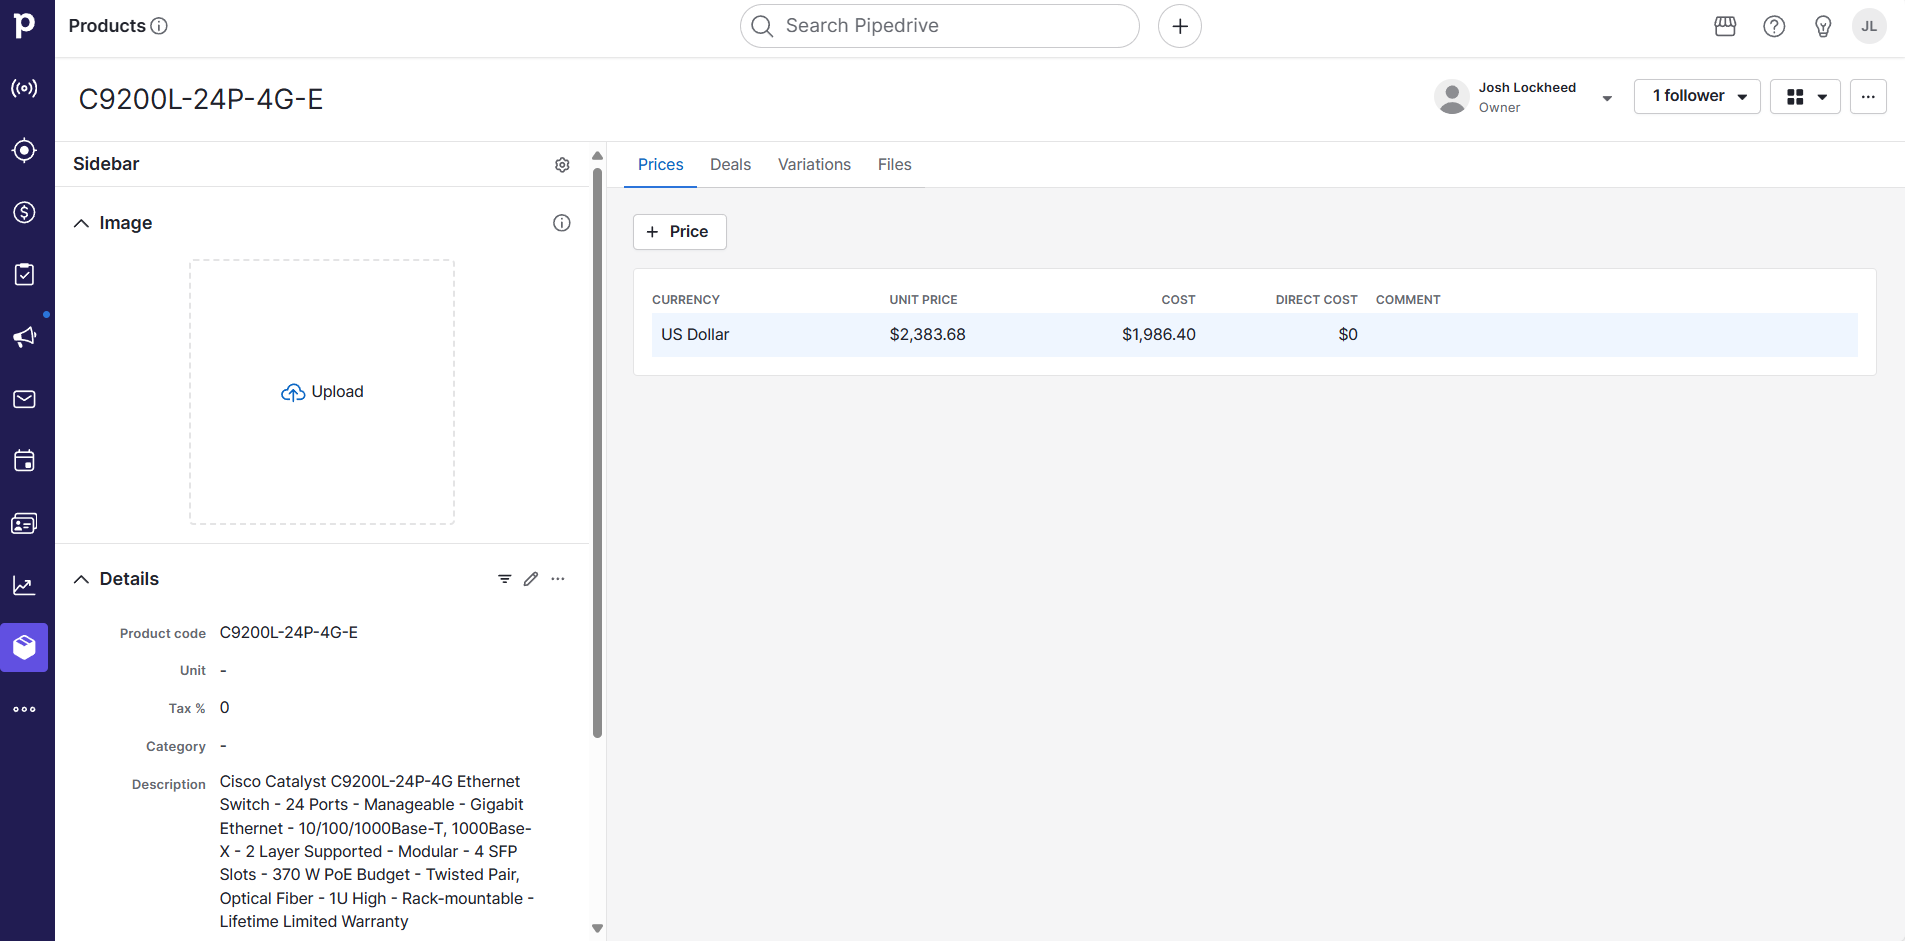The height and width of the screenshot is (941, 1905).
Task: Open Insights via the chart icon
Action: pyautogui.click(x=24, y=585)
